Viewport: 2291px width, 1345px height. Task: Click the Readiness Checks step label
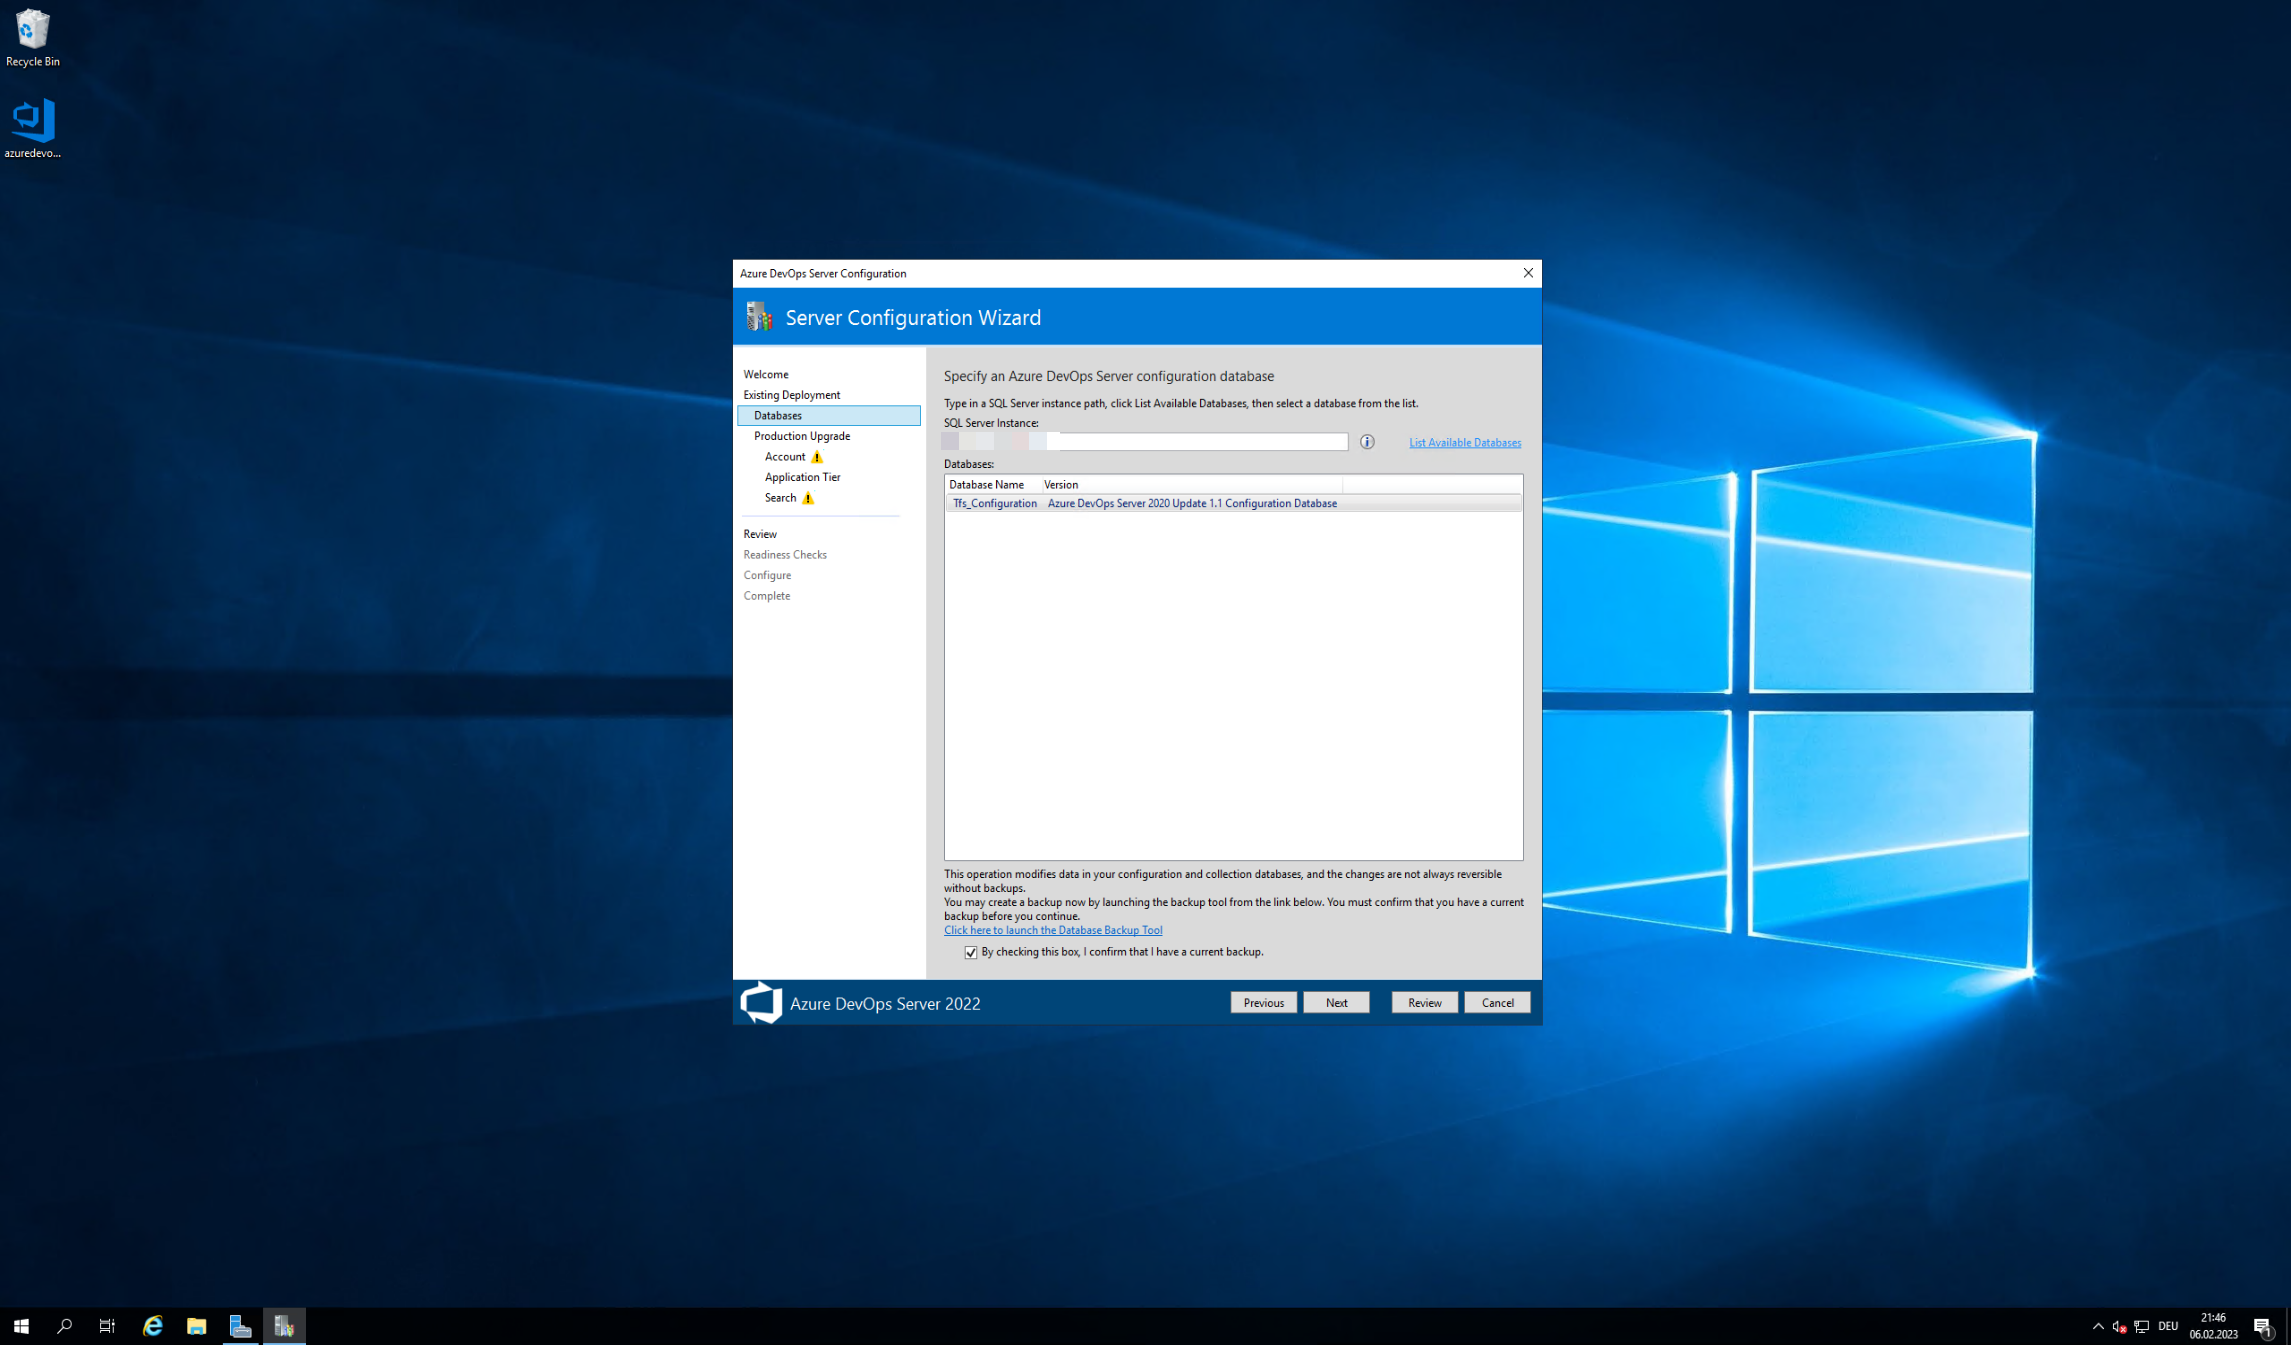(785, 555)
